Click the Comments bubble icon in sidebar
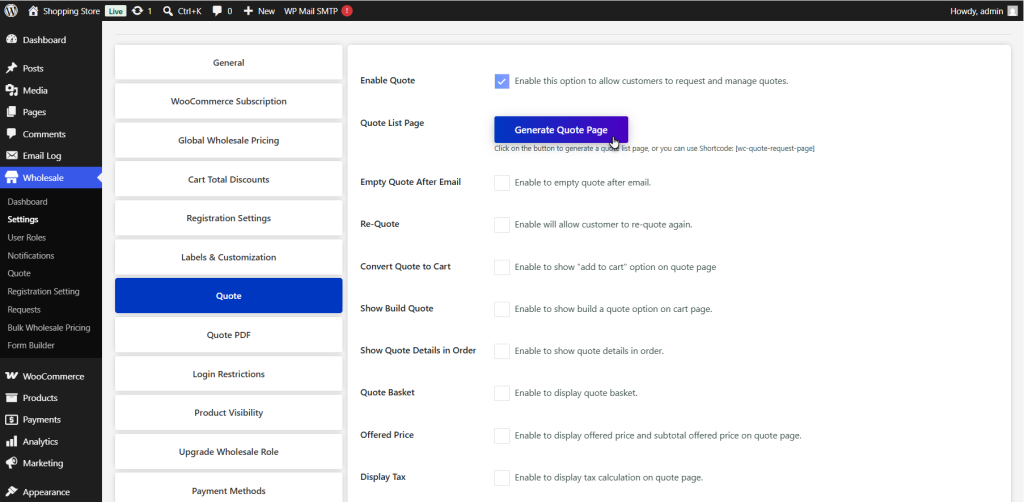 [x=11, y=134]
